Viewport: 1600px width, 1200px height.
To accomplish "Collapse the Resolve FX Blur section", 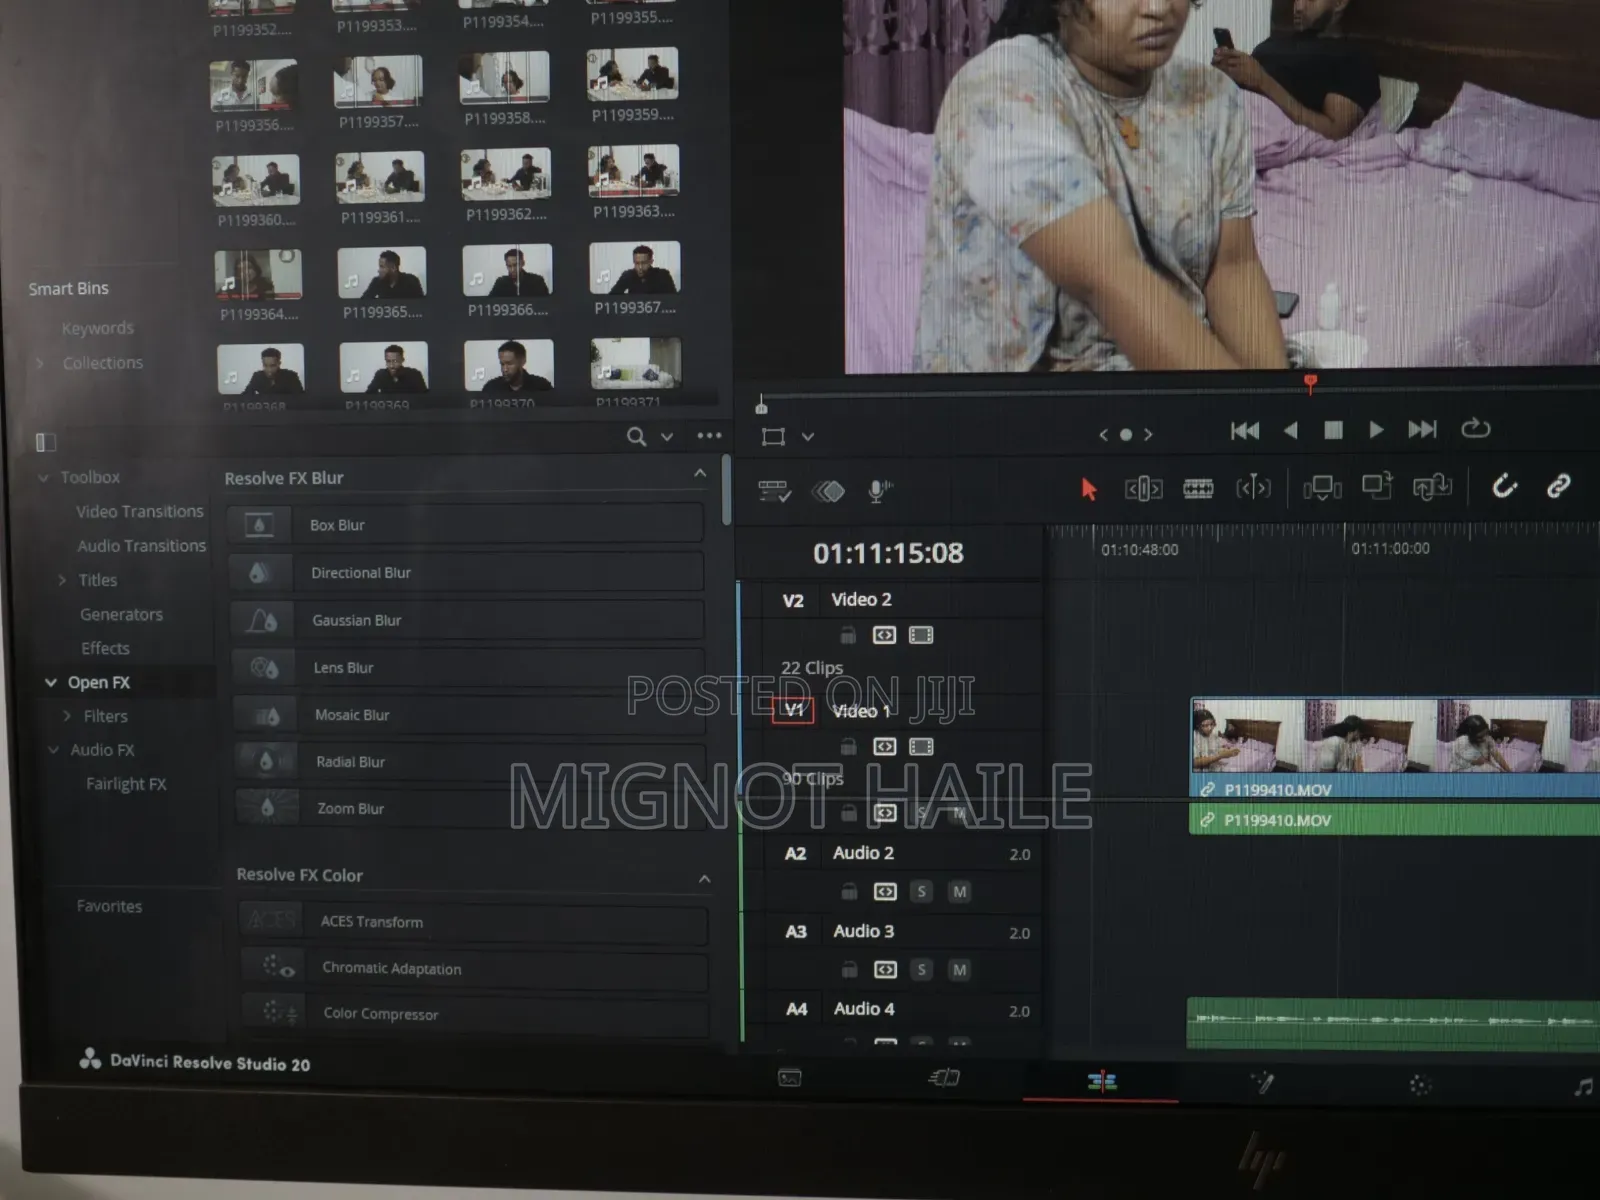I will pyautogui.click(x=700, y=473).
